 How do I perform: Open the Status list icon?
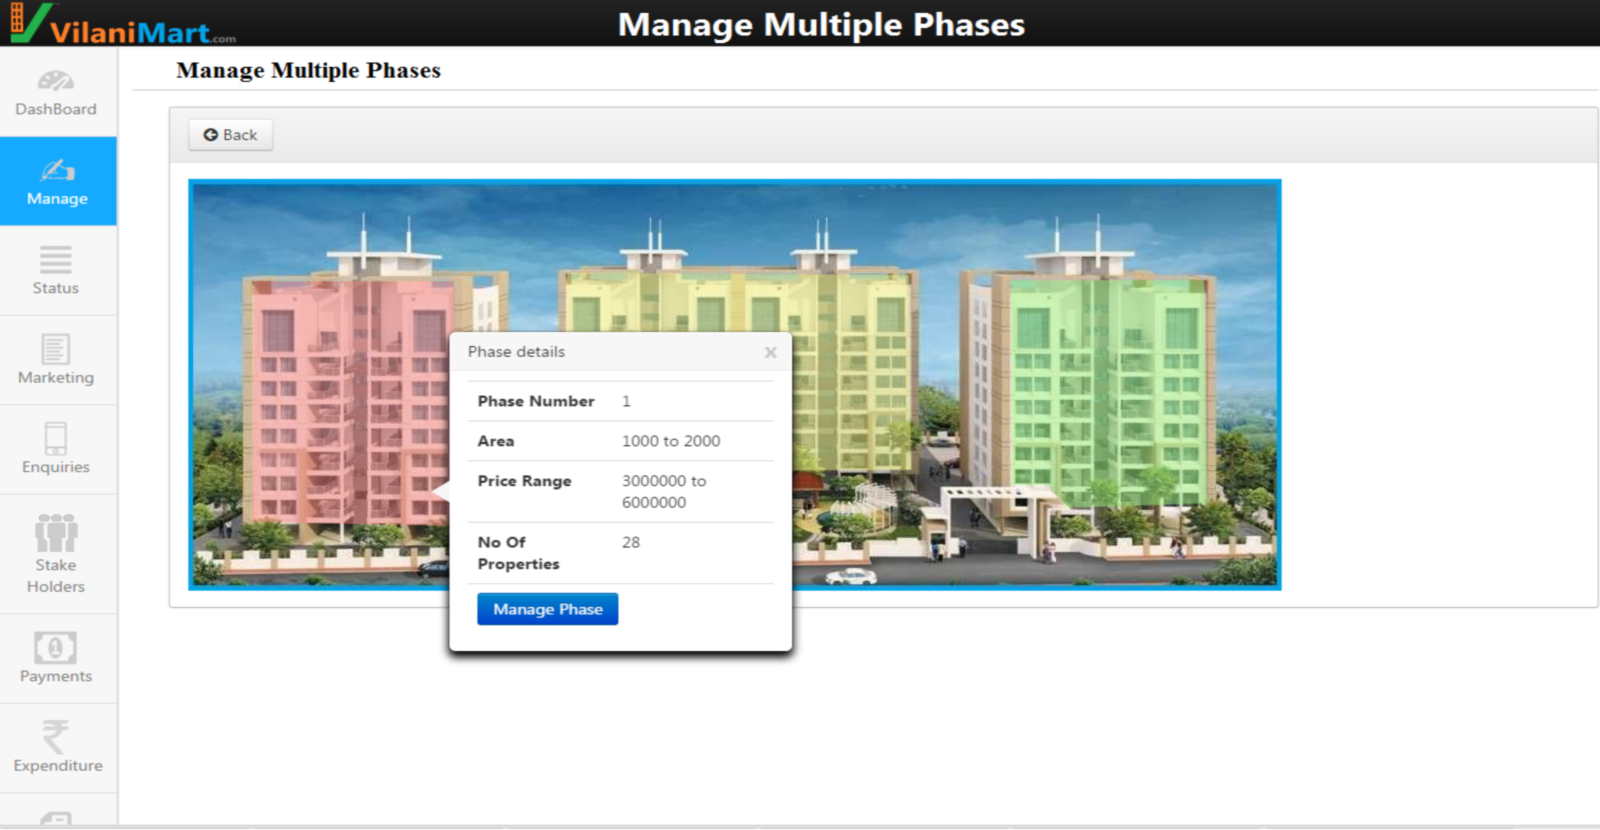56,260
